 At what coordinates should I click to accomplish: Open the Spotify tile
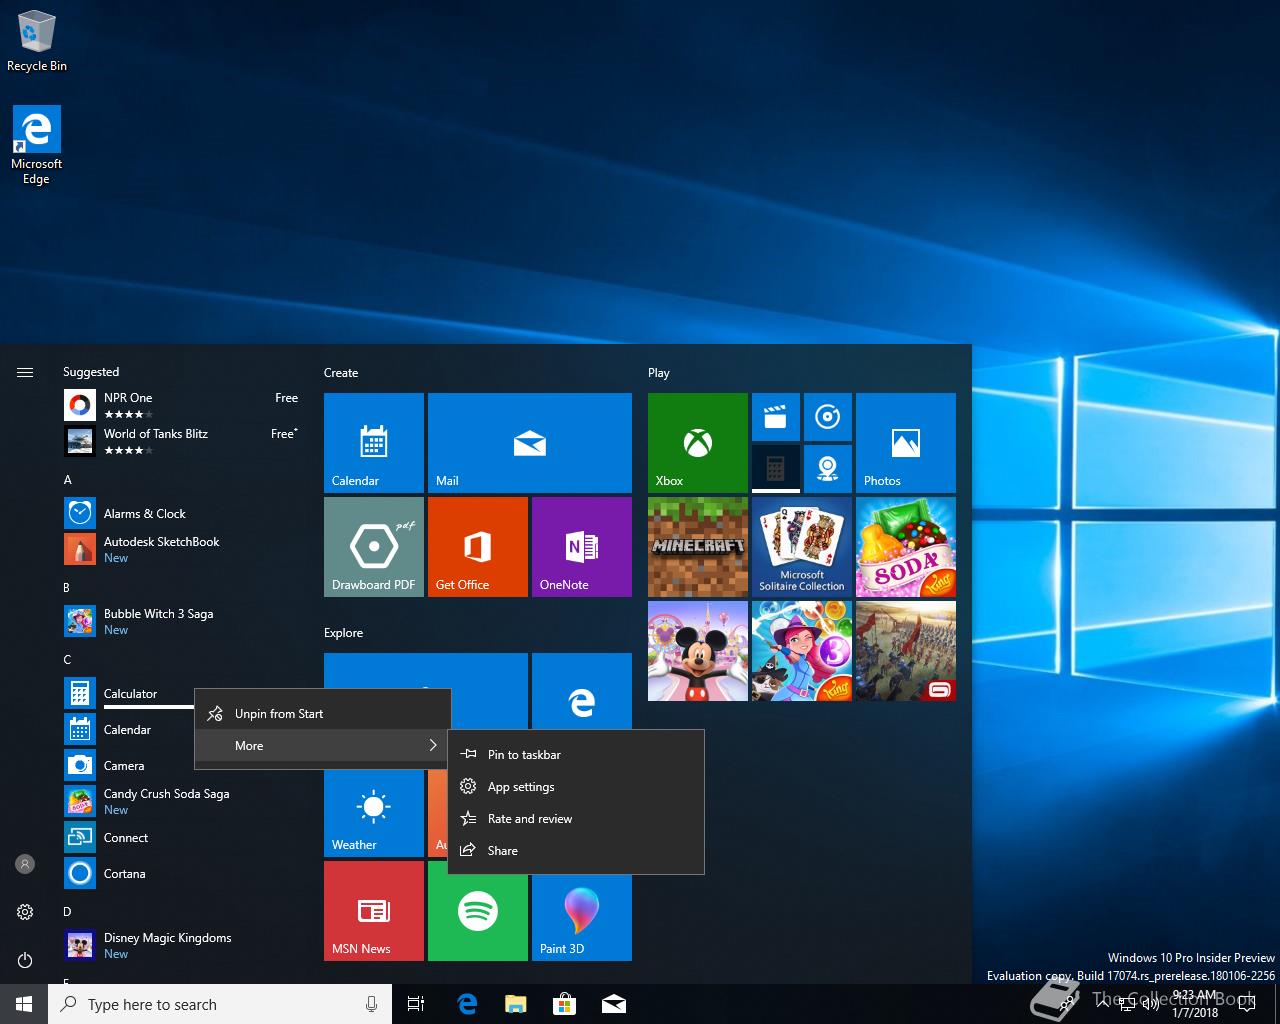[478, 915]
